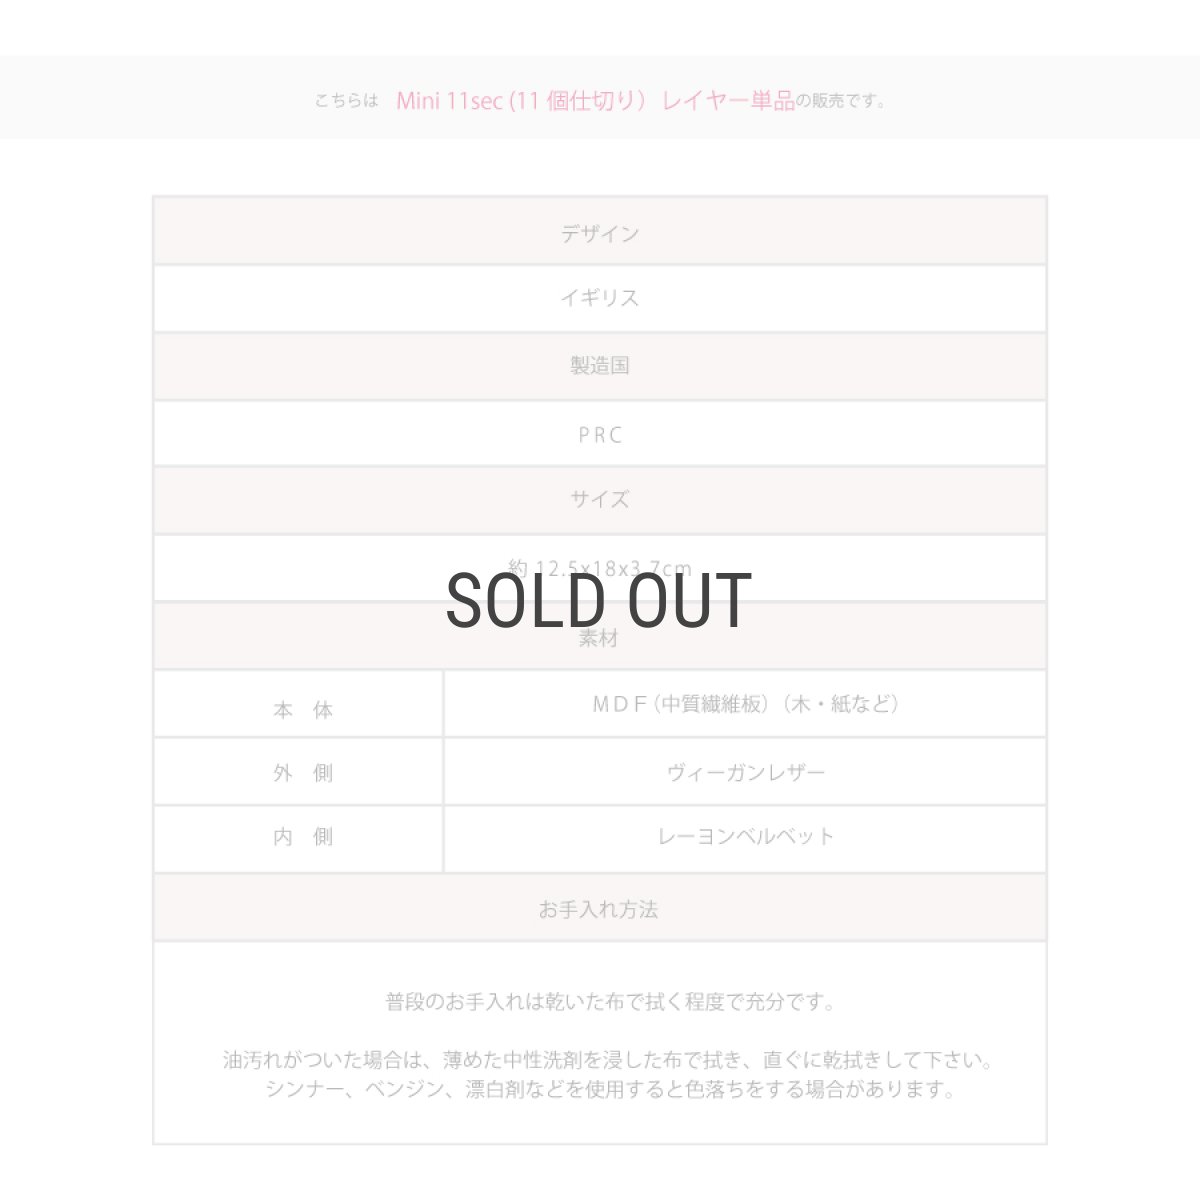Select the 製造国 header row
1200x1200 pixels.
click(x=599, y=366)
